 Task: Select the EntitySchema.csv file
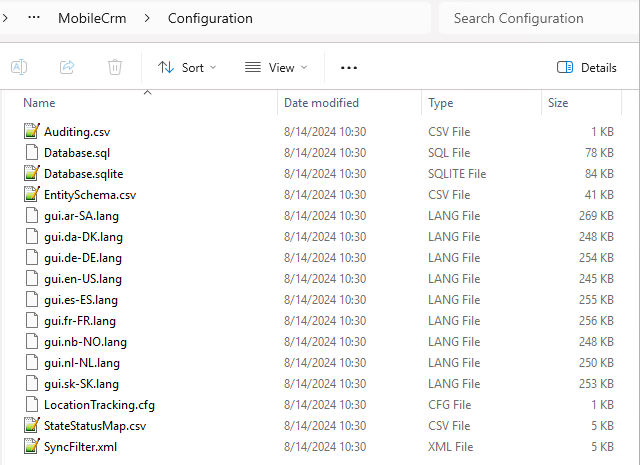pyautogui.click(x=90, y=195)
